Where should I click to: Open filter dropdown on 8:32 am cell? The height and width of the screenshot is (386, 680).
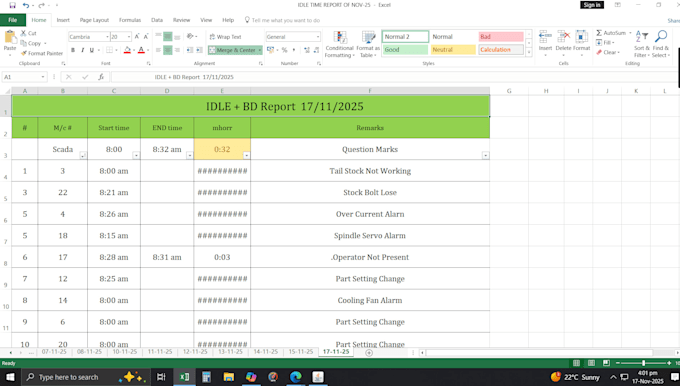190,156
